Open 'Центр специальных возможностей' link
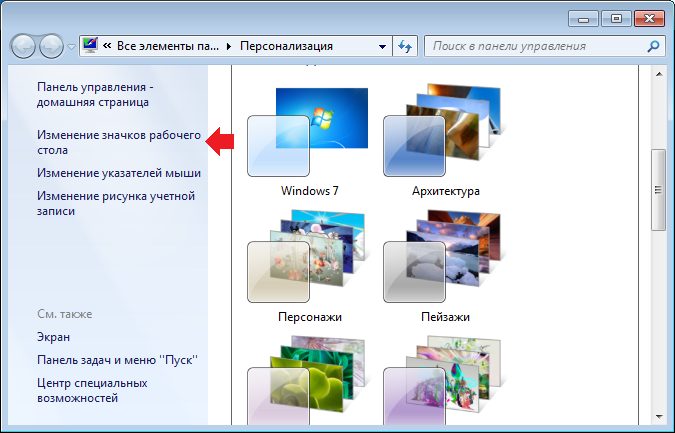Screen dimensions: 675x433 (x=92, y=390)
